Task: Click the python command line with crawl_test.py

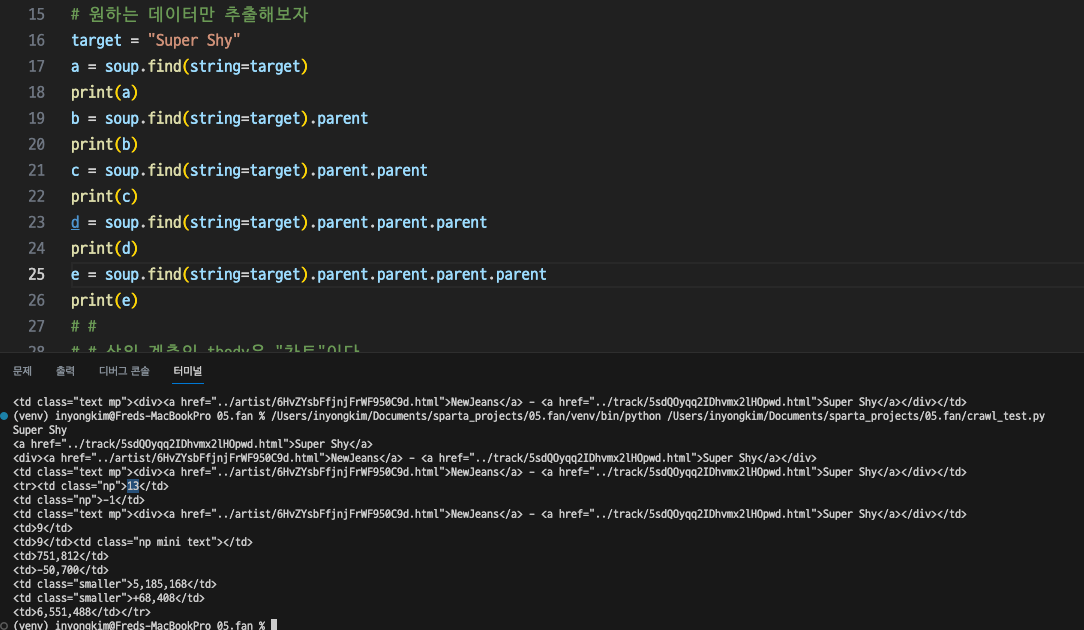Action: (529, 416)
